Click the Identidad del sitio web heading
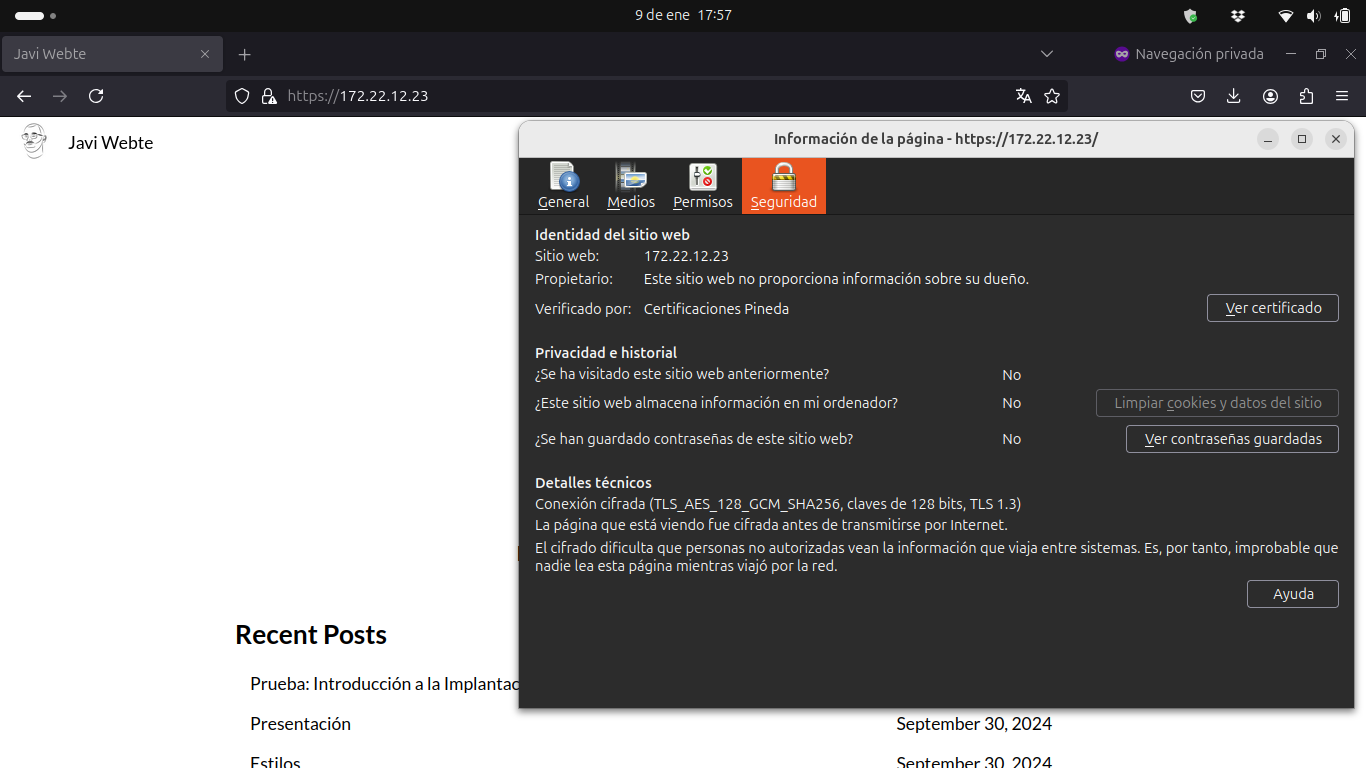The image size is (1366, 768). coord(612,235)
